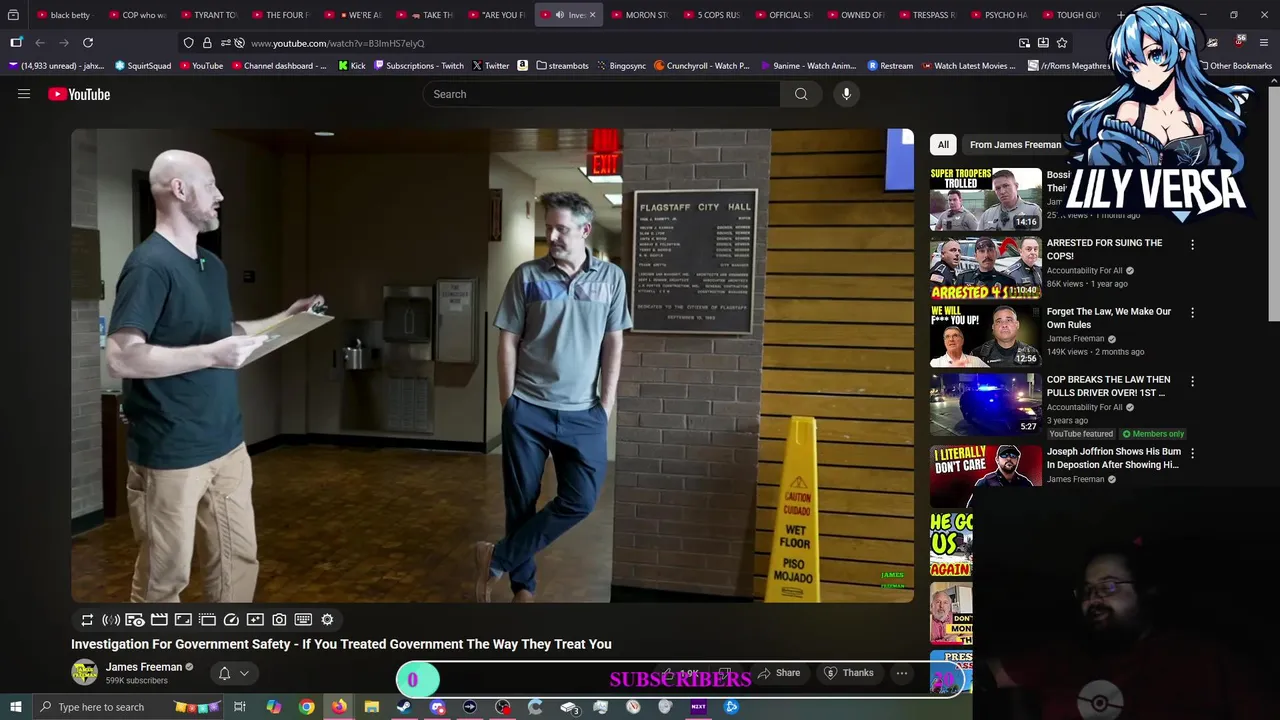Viewport: 1280px width, 720px height.
Task: Open File Explorer from the taskbar
Action: click(x=371, y=707)
